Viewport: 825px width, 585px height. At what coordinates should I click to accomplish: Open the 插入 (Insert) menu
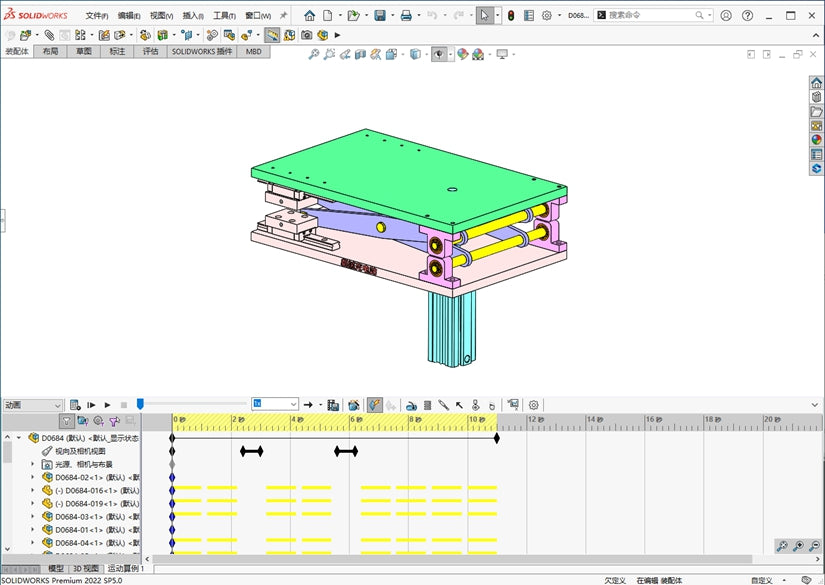click(x=193, y=16)
